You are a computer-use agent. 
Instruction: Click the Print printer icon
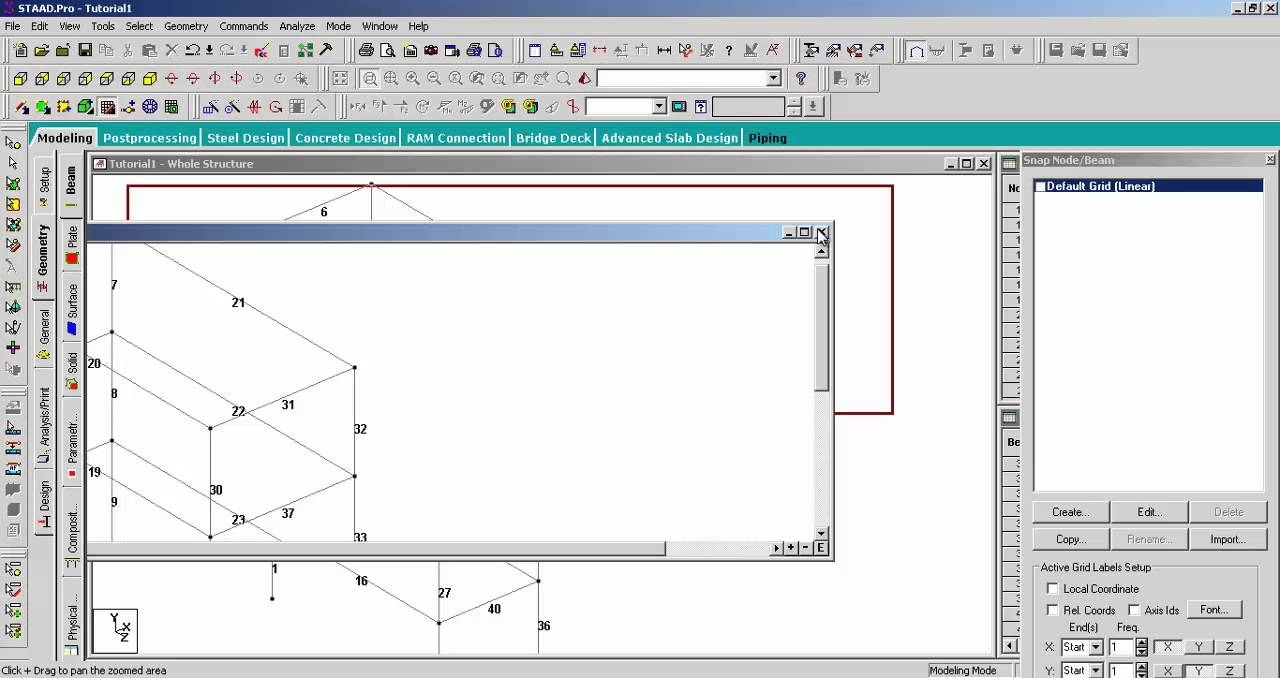click(x=366, y=50)
